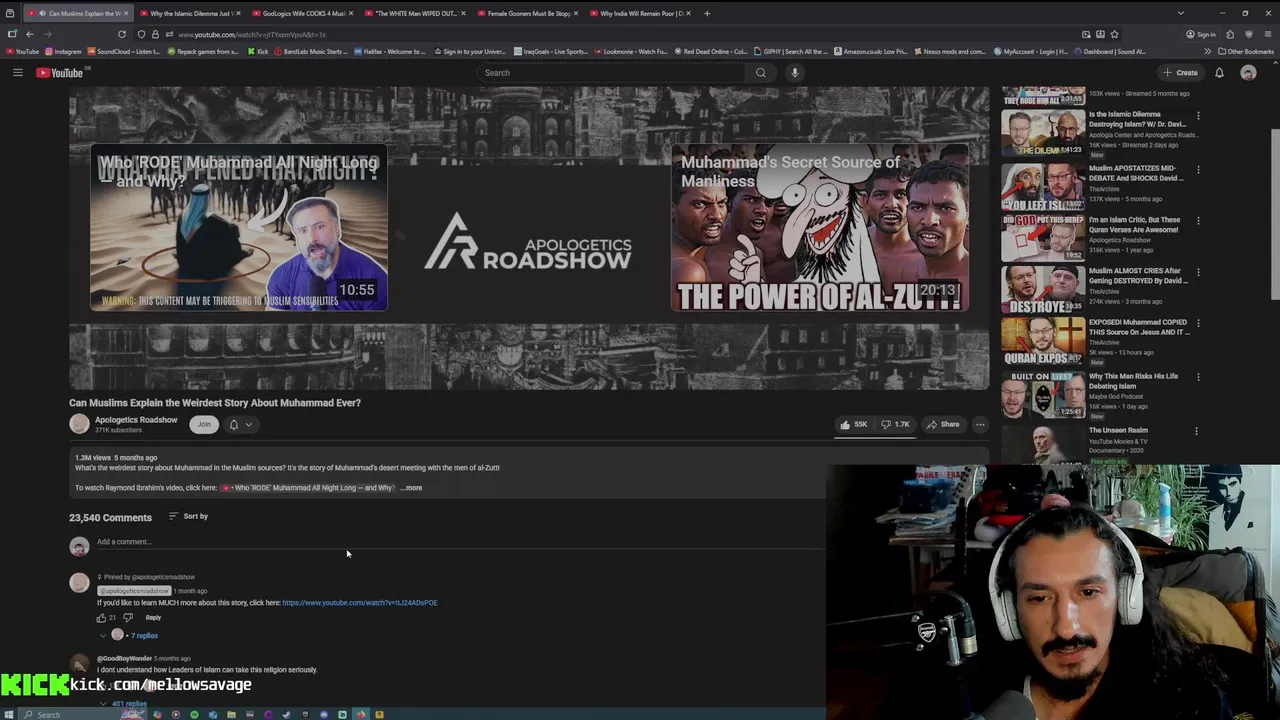Open @GoodBoyWonder commenter profile
The width and height of the screenshot is (1280, 720).
pos(124,658)
